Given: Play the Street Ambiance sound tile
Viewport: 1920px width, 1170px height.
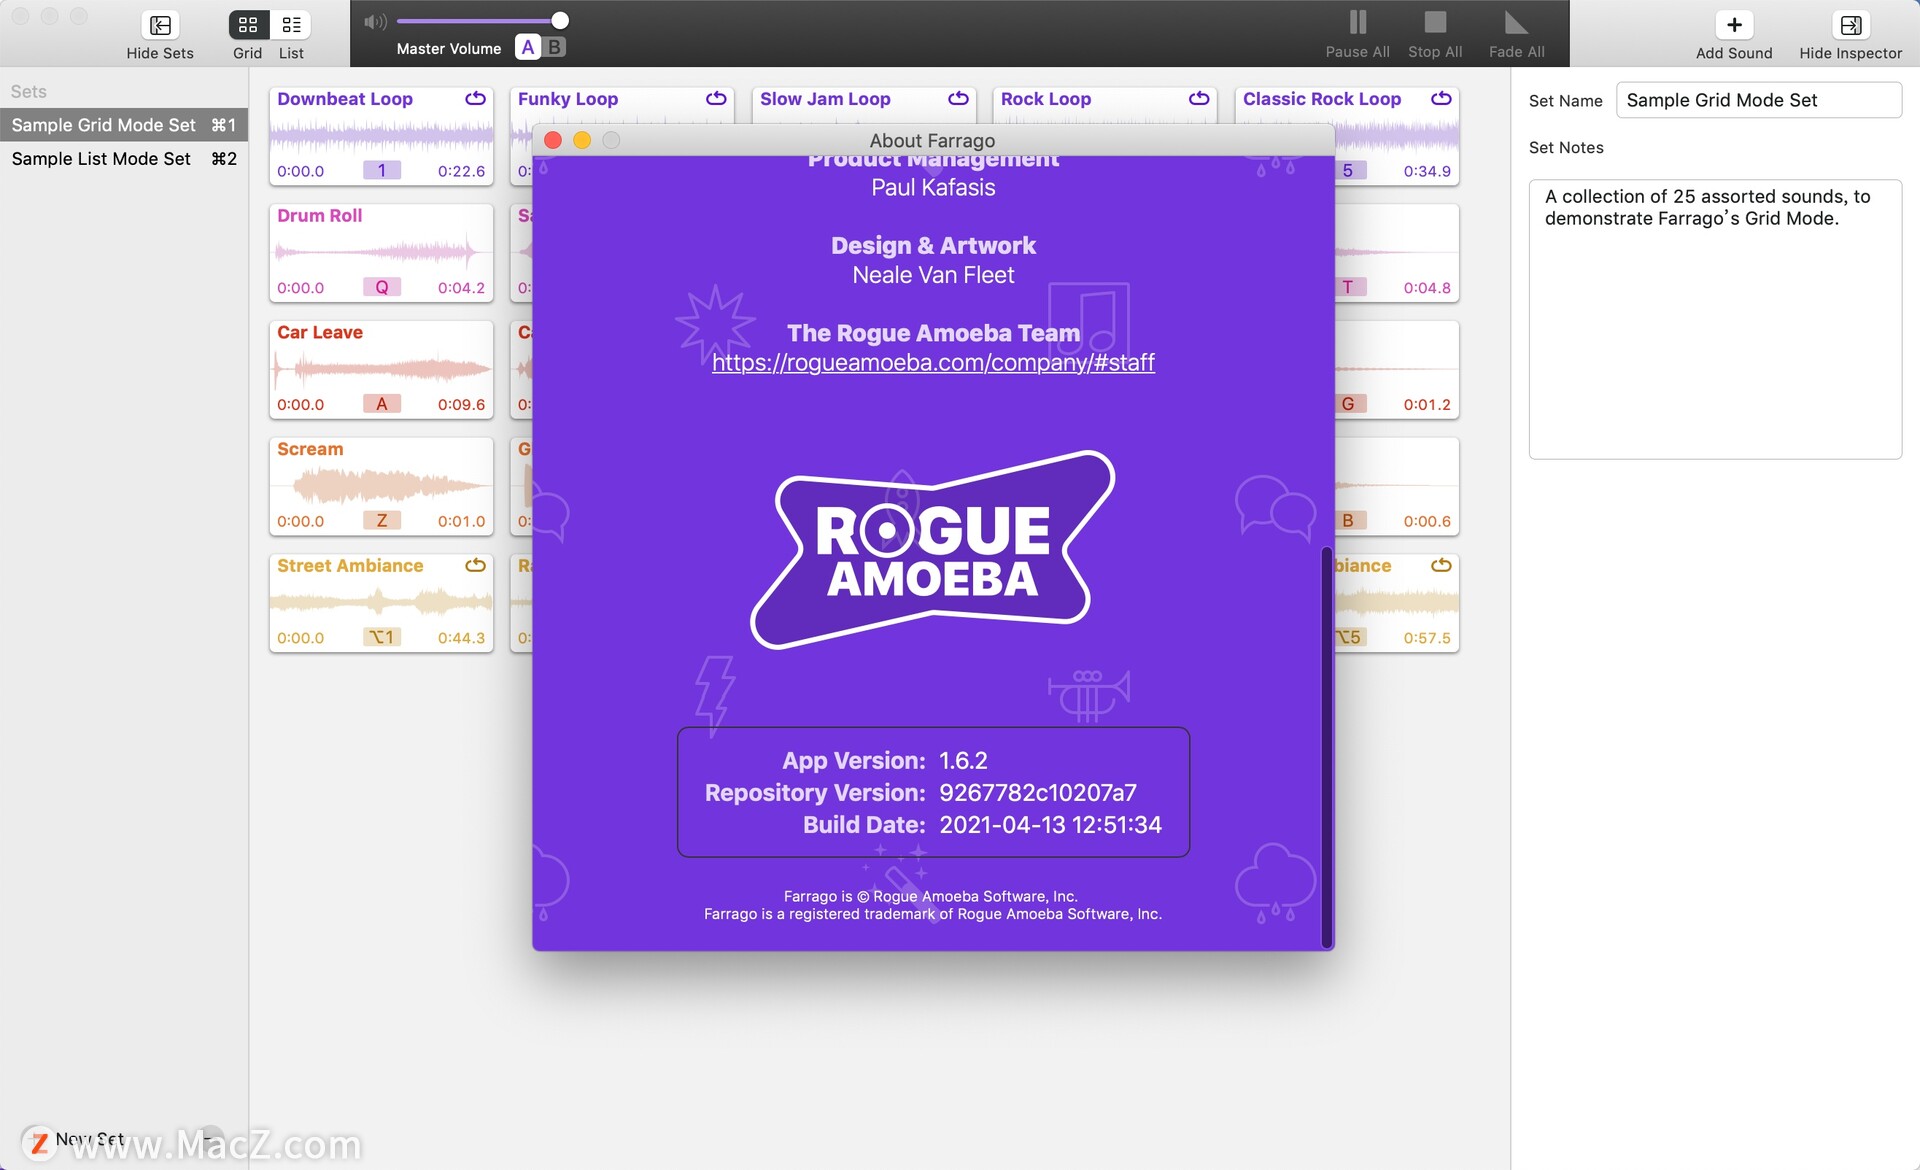Looking at the screenshot, I should tap(381, 602).
